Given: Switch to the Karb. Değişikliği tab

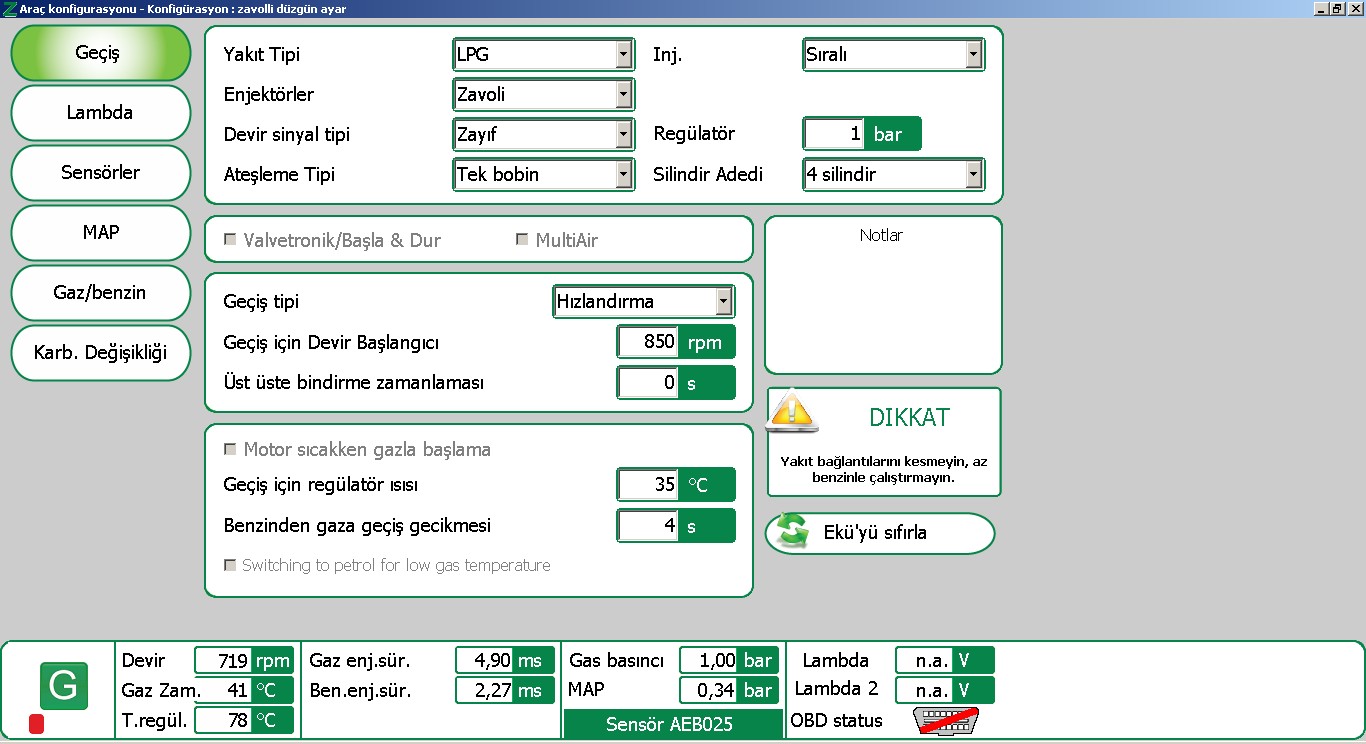Looking at the screenshot, I should (x=100, y=352).
